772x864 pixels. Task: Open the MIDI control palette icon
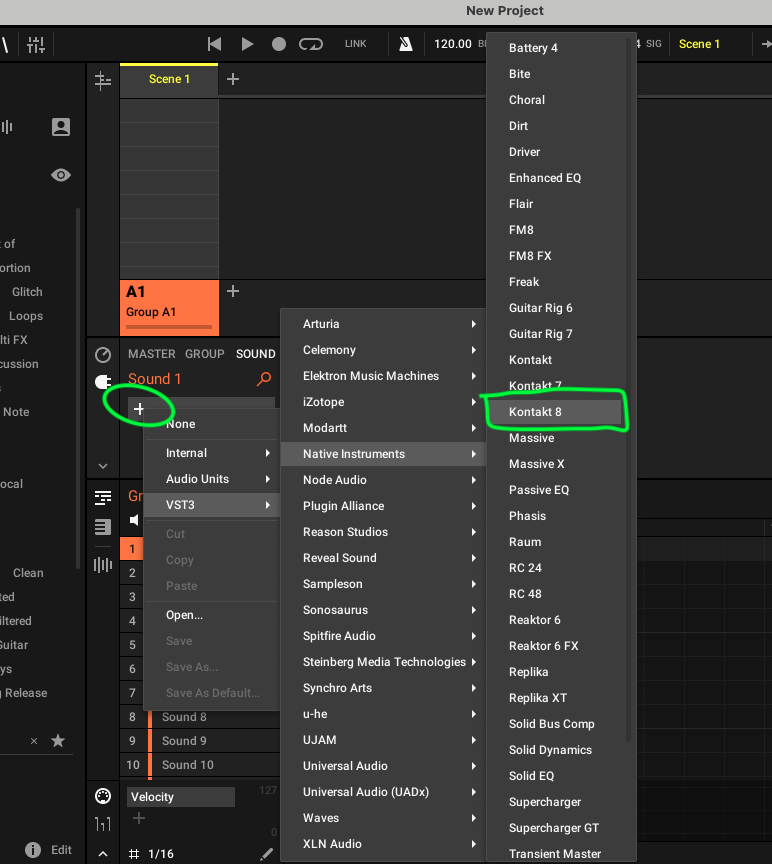pyautogui.click(x=103, y=796)
